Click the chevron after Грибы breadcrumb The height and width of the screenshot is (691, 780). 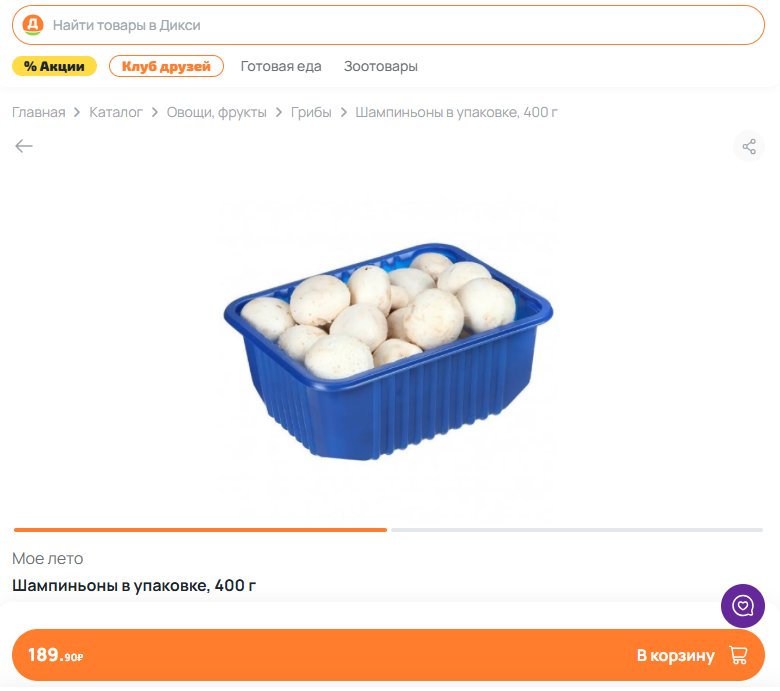(x=343, y=112)
